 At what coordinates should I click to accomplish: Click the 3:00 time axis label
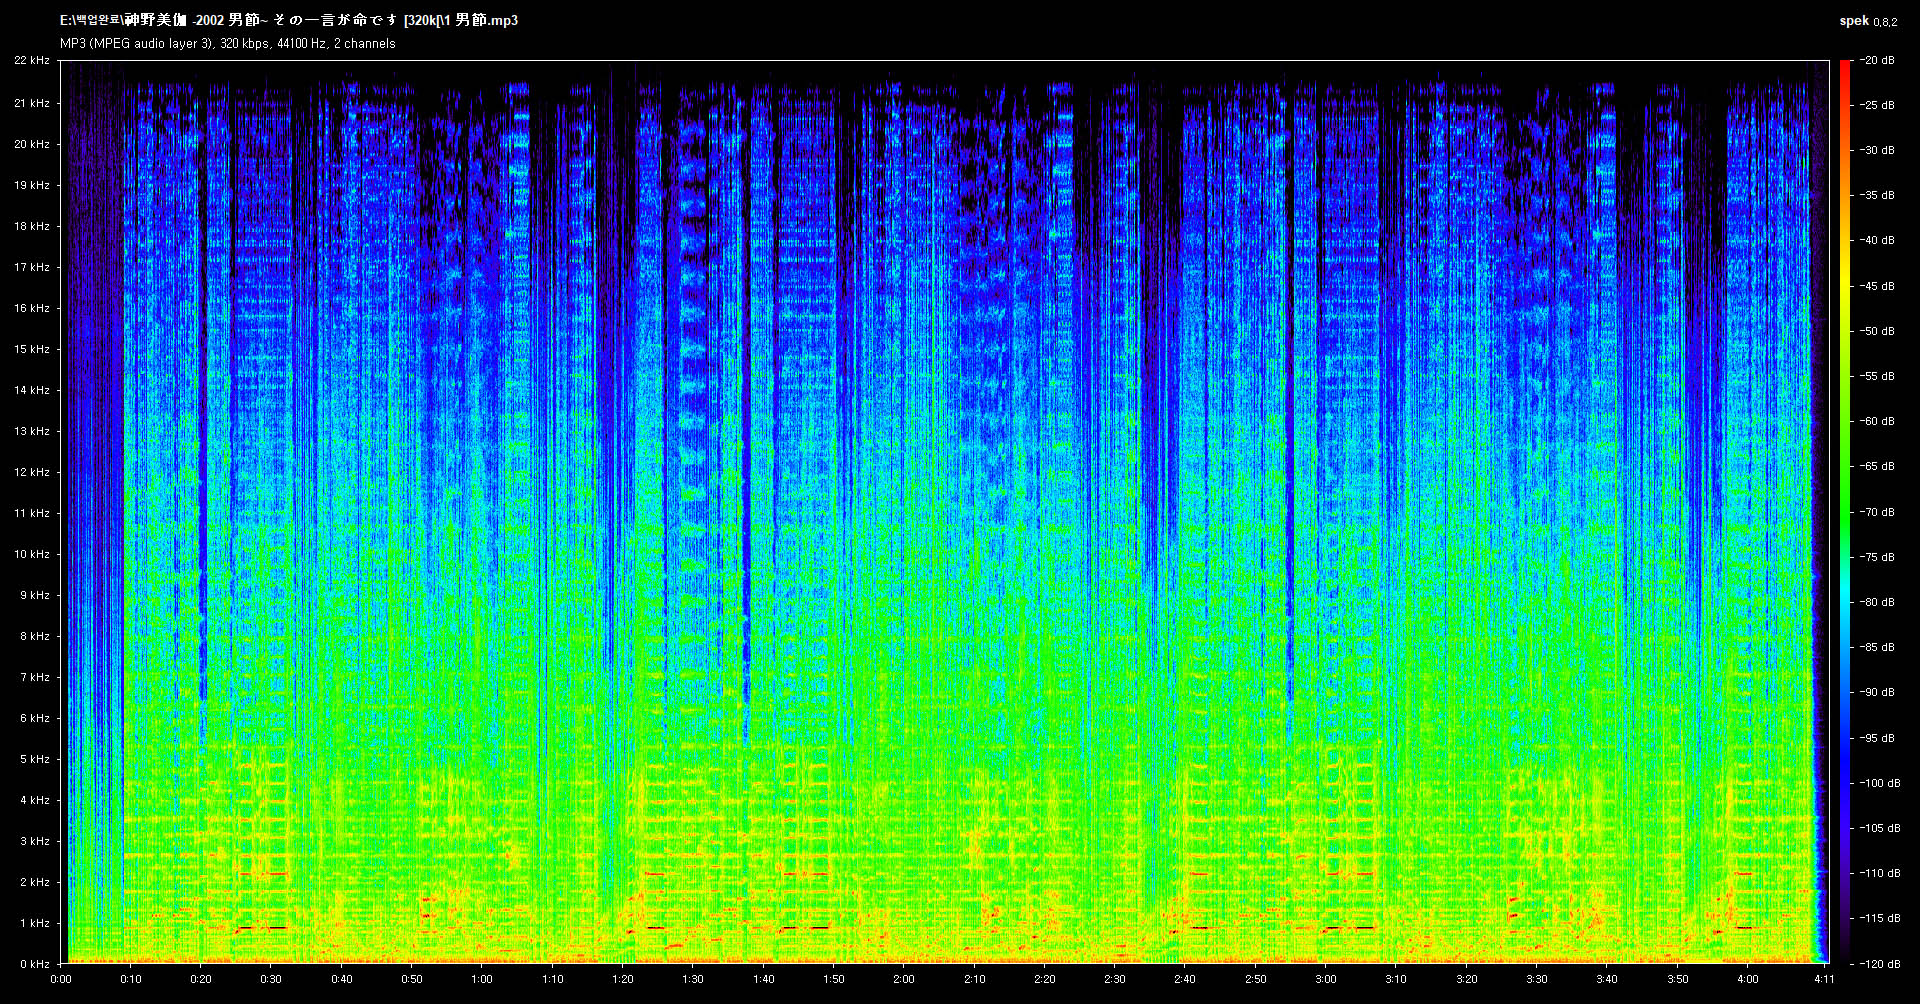(1326, 979)
